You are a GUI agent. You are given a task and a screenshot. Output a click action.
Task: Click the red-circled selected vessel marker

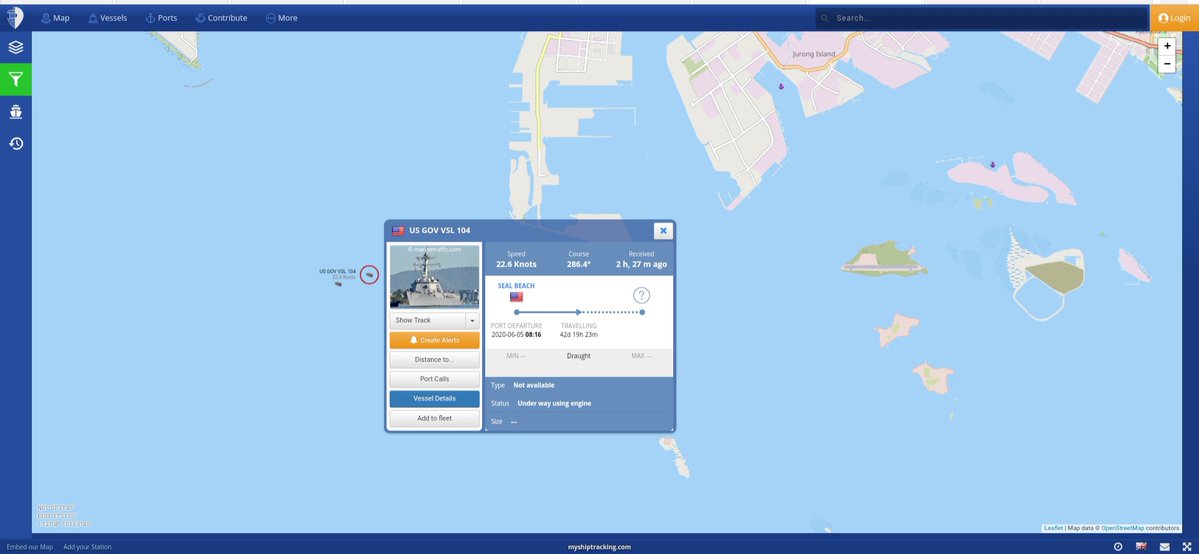369,274
